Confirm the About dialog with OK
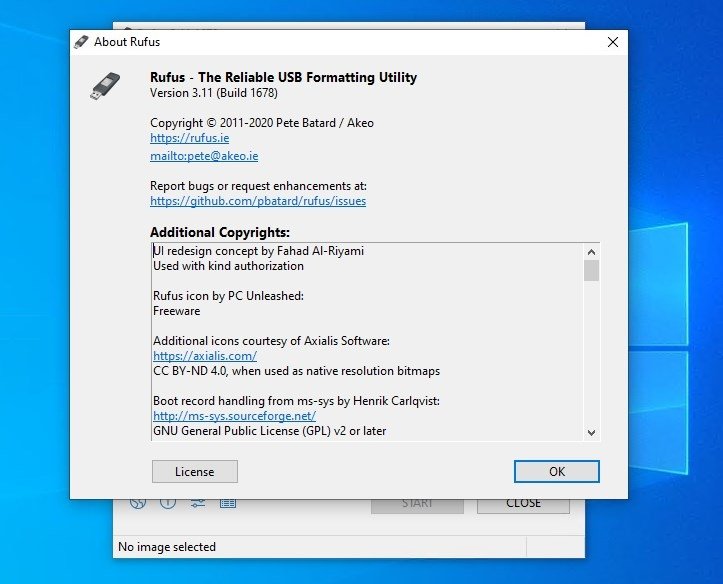 click(557, 472)
